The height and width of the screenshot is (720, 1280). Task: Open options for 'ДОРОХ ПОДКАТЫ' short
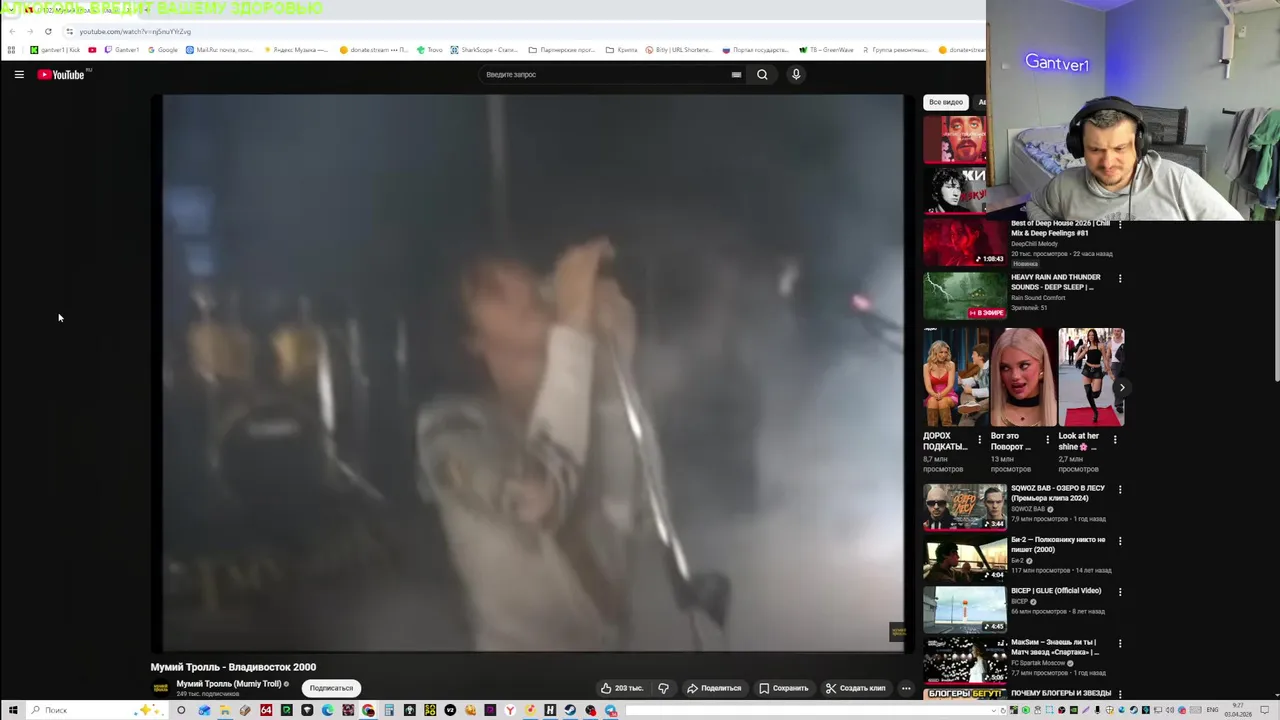pyautogui.click(x=979, y=439)
